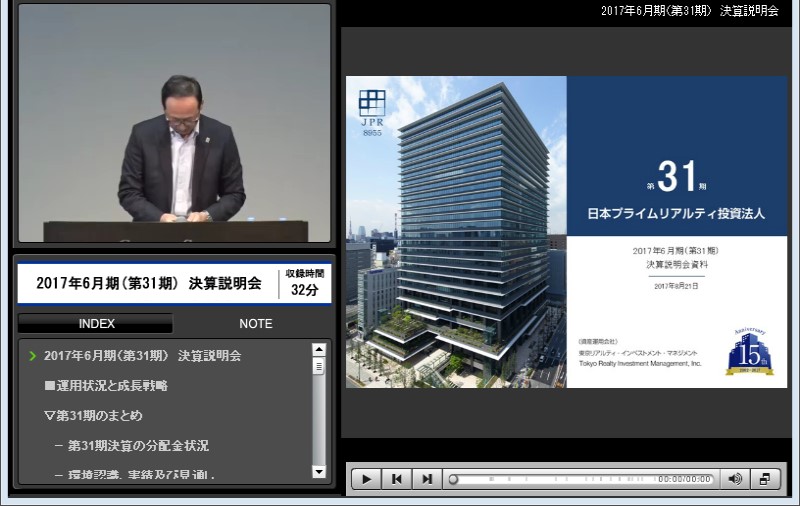This screenshot has height=506, width=800.
Task: Click 日本プライムリアルティ投資法人 text on slide
Action: click(x=676, y=213)
